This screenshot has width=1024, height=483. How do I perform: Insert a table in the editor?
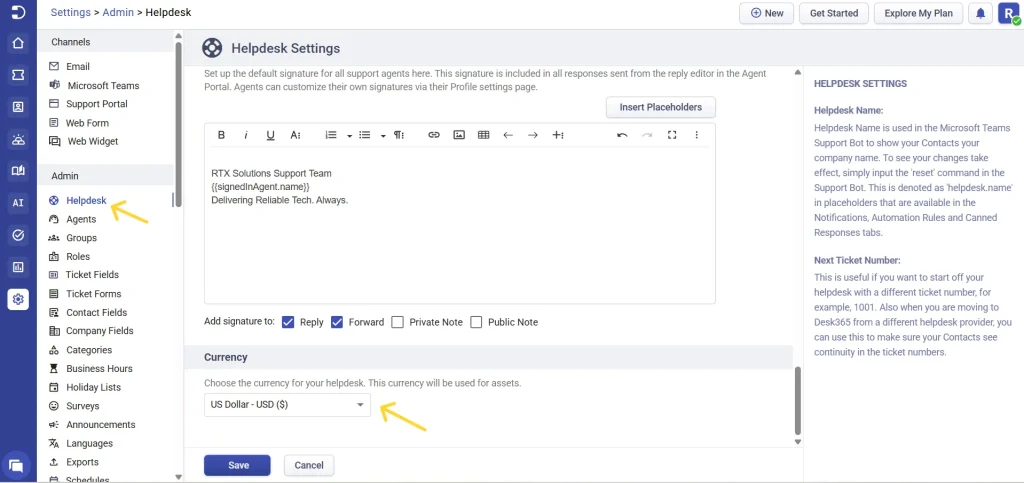(484, 135)
